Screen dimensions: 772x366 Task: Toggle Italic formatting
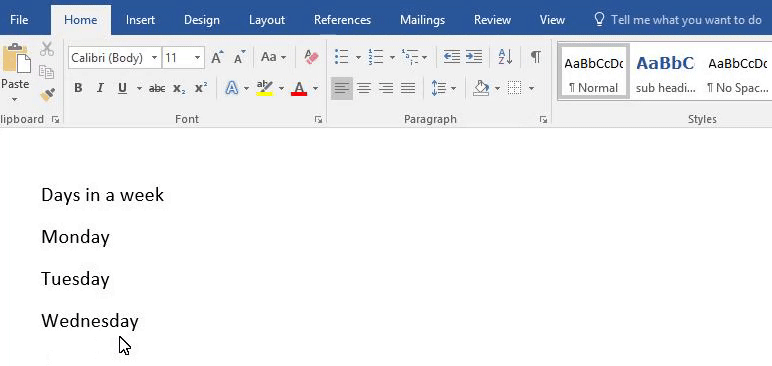point(100,88)
